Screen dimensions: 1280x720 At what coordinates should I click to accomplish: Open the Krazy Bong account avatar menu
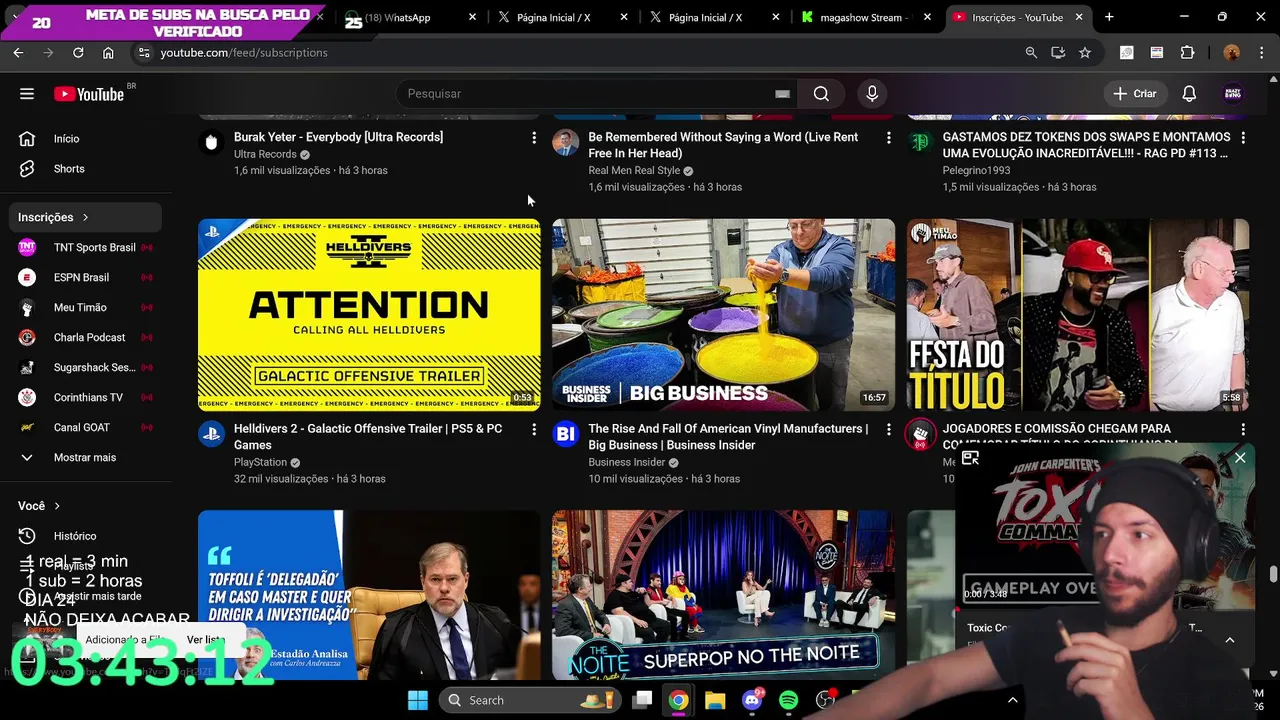point(1233,94)
